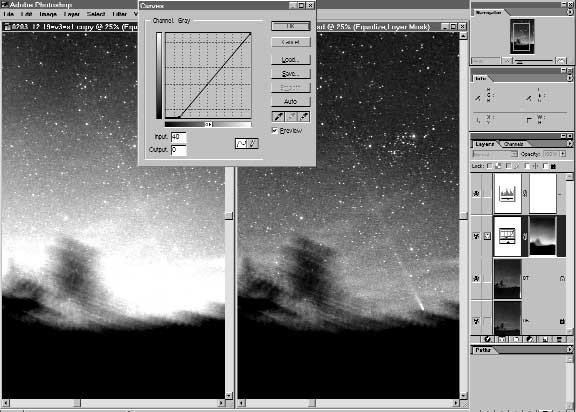Open the layer blend mode dropdown
Image resolution: width=576 pixels, height=412 pixels.
[495, 154]
